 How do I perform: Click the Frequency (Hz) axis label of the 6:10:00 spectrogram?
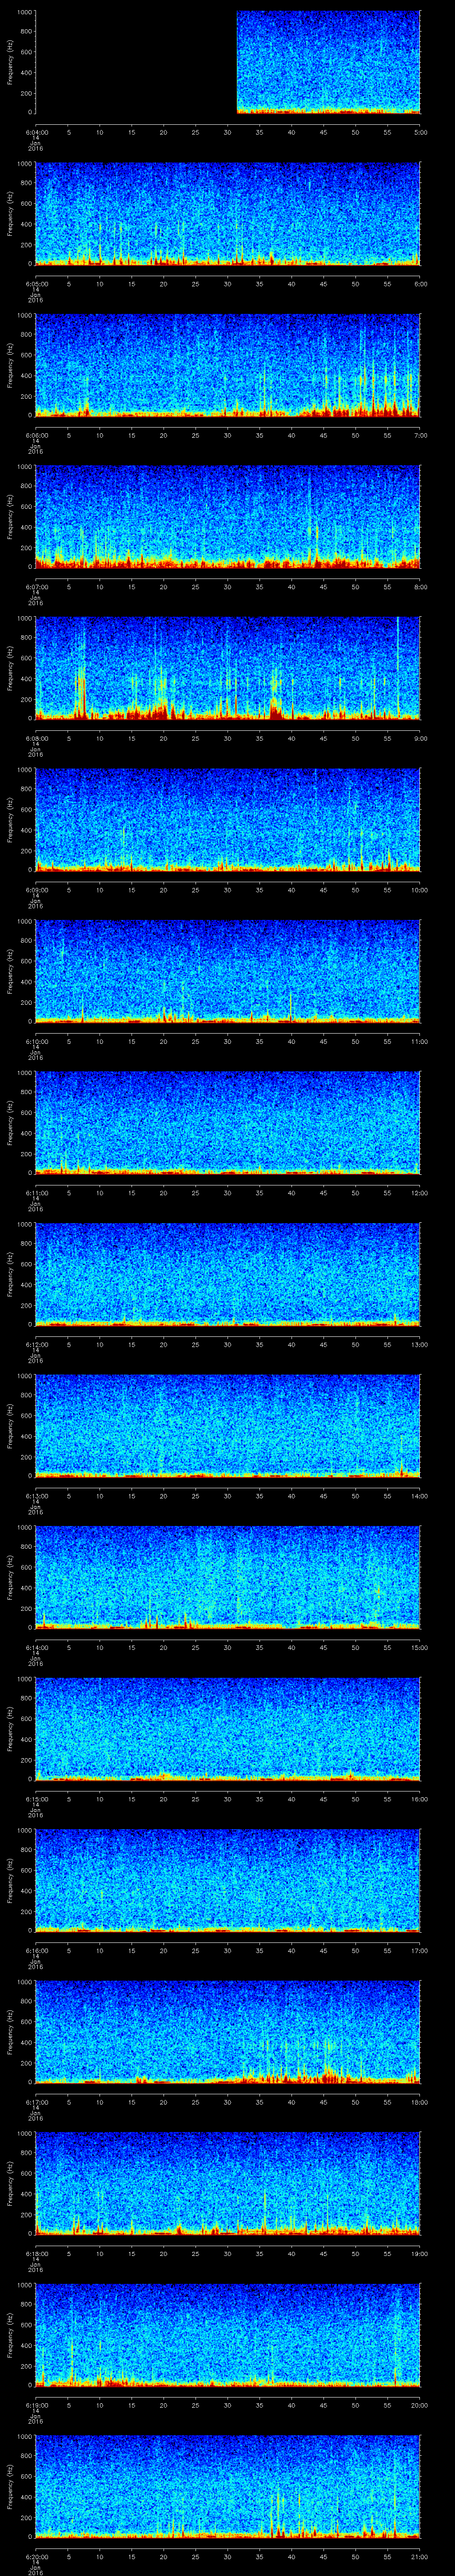(x=10, y=970)
